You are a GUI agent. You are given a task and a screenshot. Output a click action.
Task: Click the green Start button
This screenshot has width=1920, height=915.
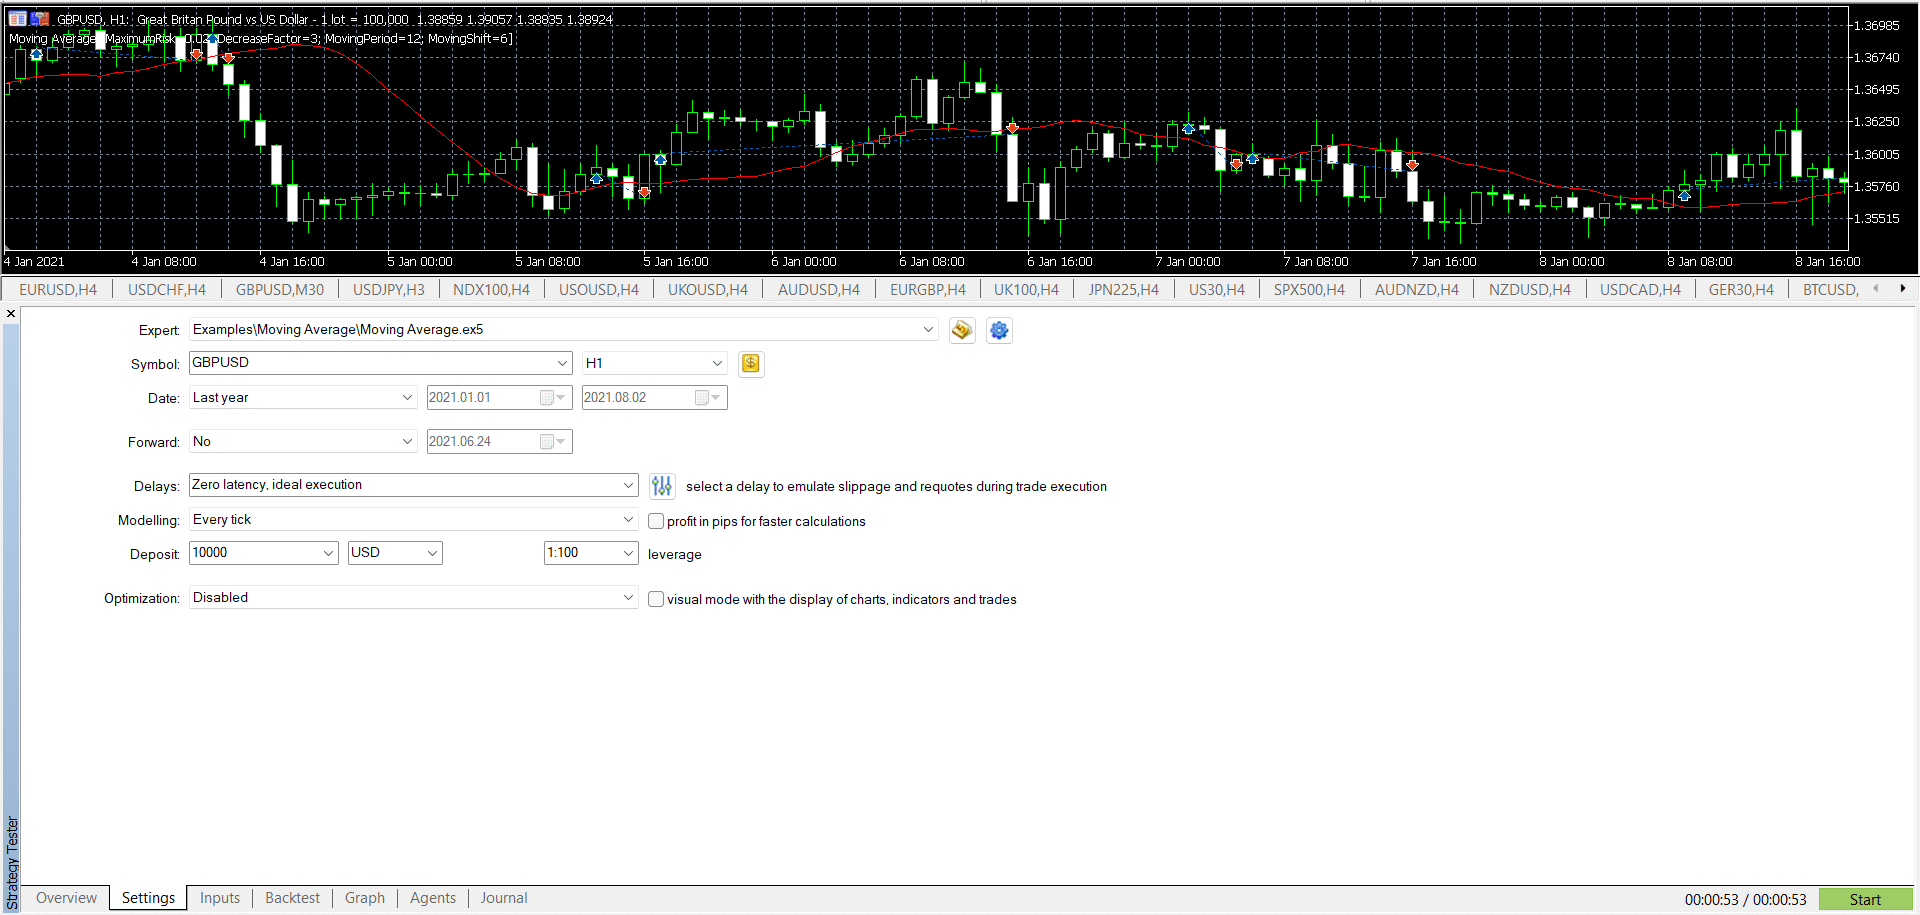[1865, 899]
